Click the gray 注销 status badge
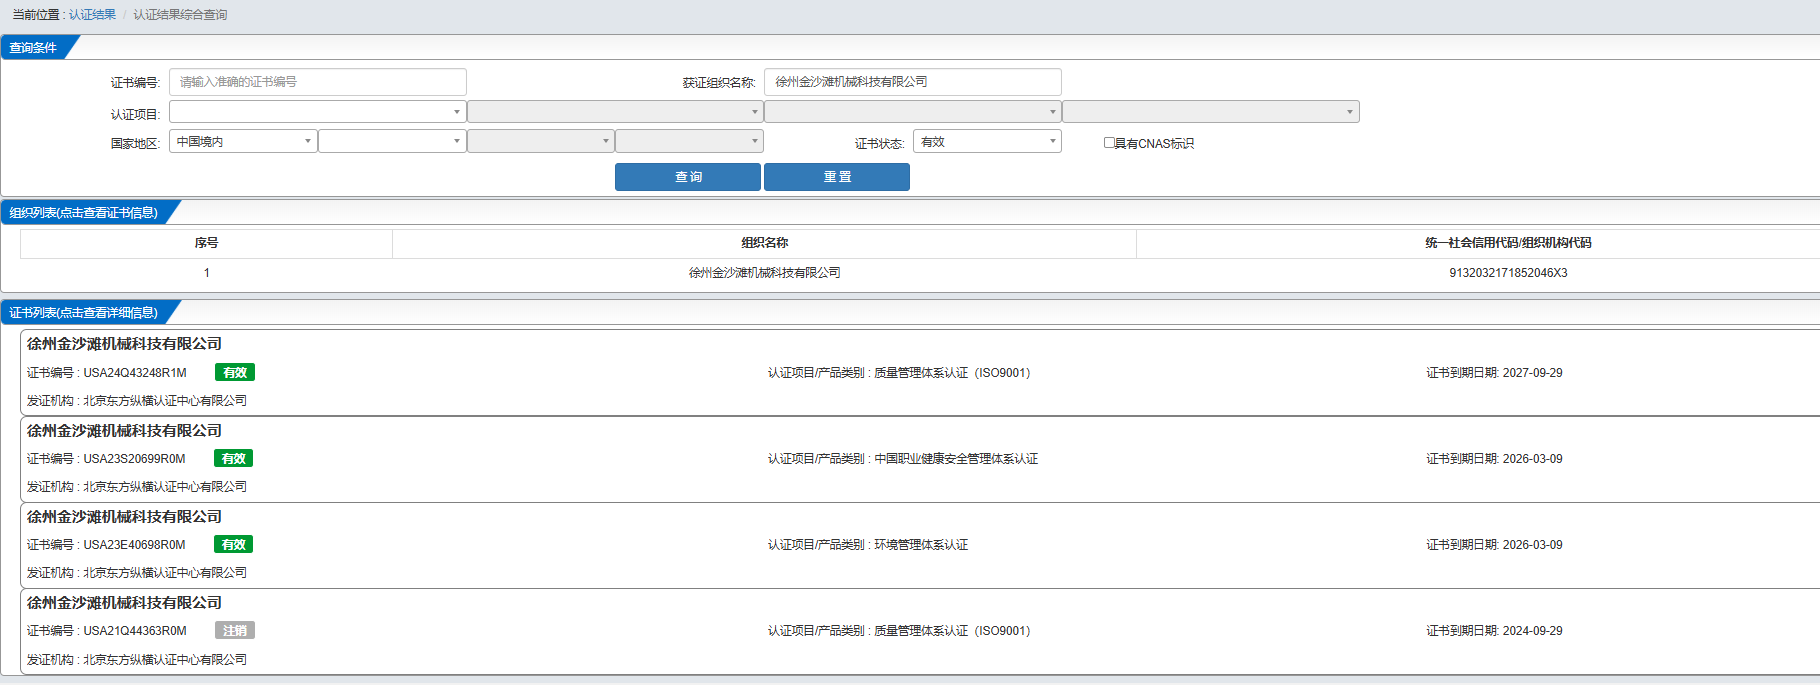Image resolution: width=1820 pixels, height=685 pixels. point(235,631)
